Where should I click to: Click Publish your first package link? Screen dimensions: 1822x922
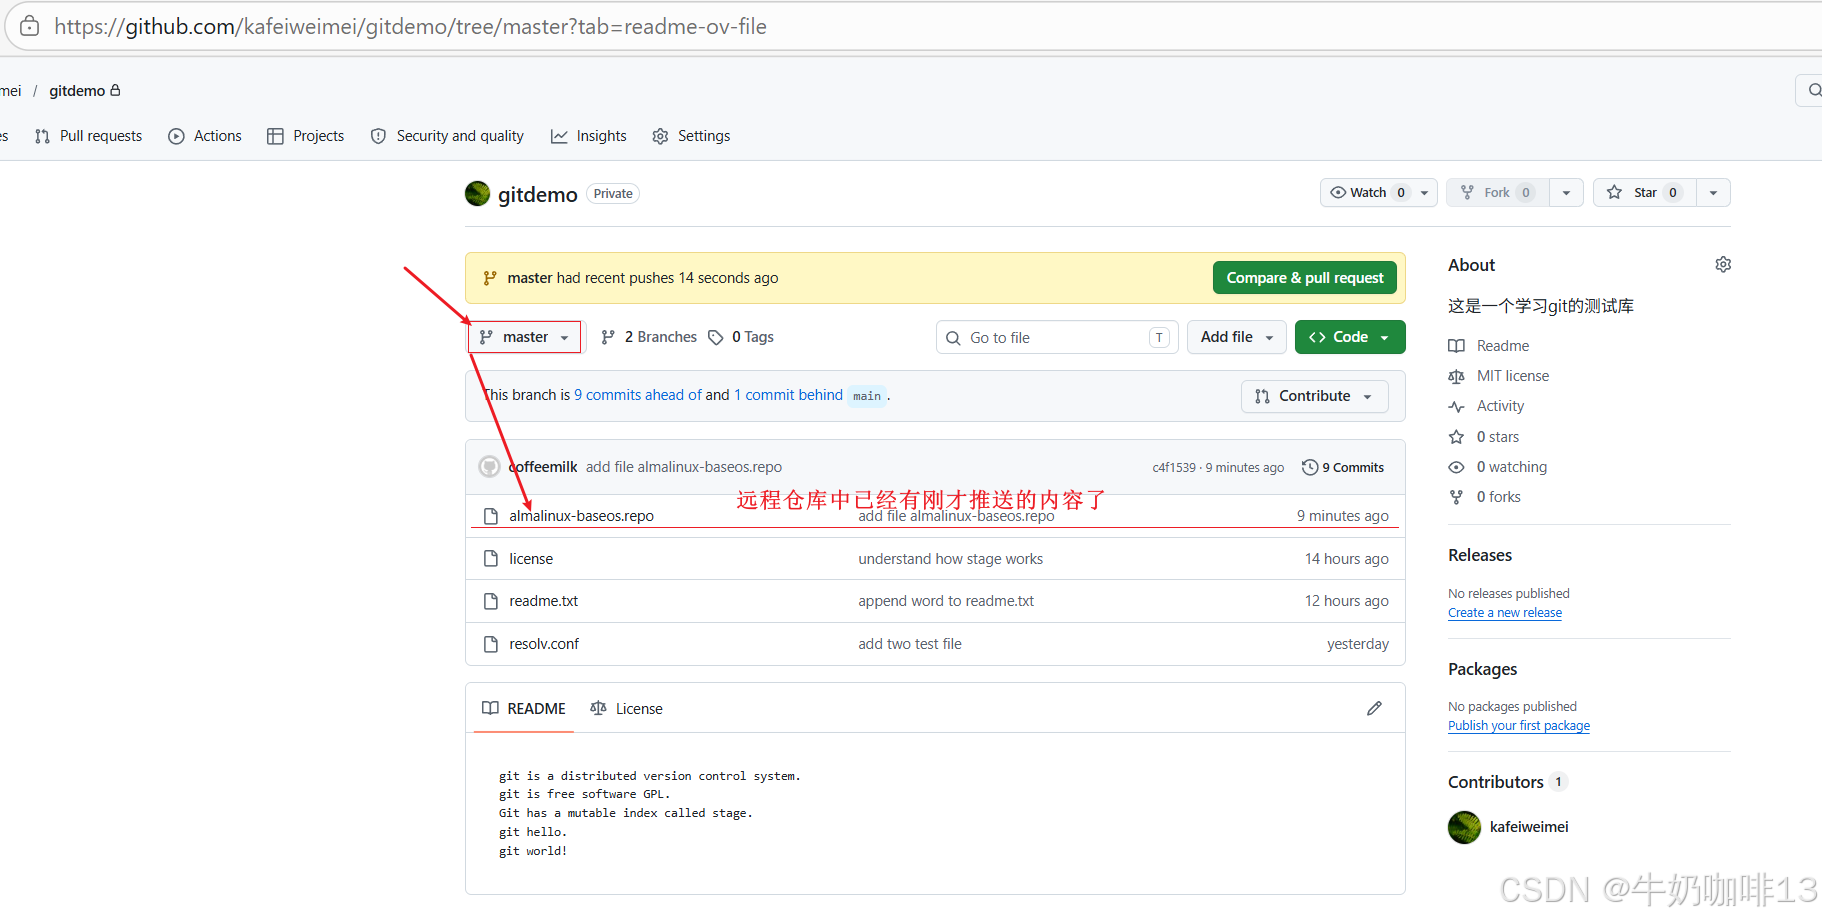tap(1519, 726)
